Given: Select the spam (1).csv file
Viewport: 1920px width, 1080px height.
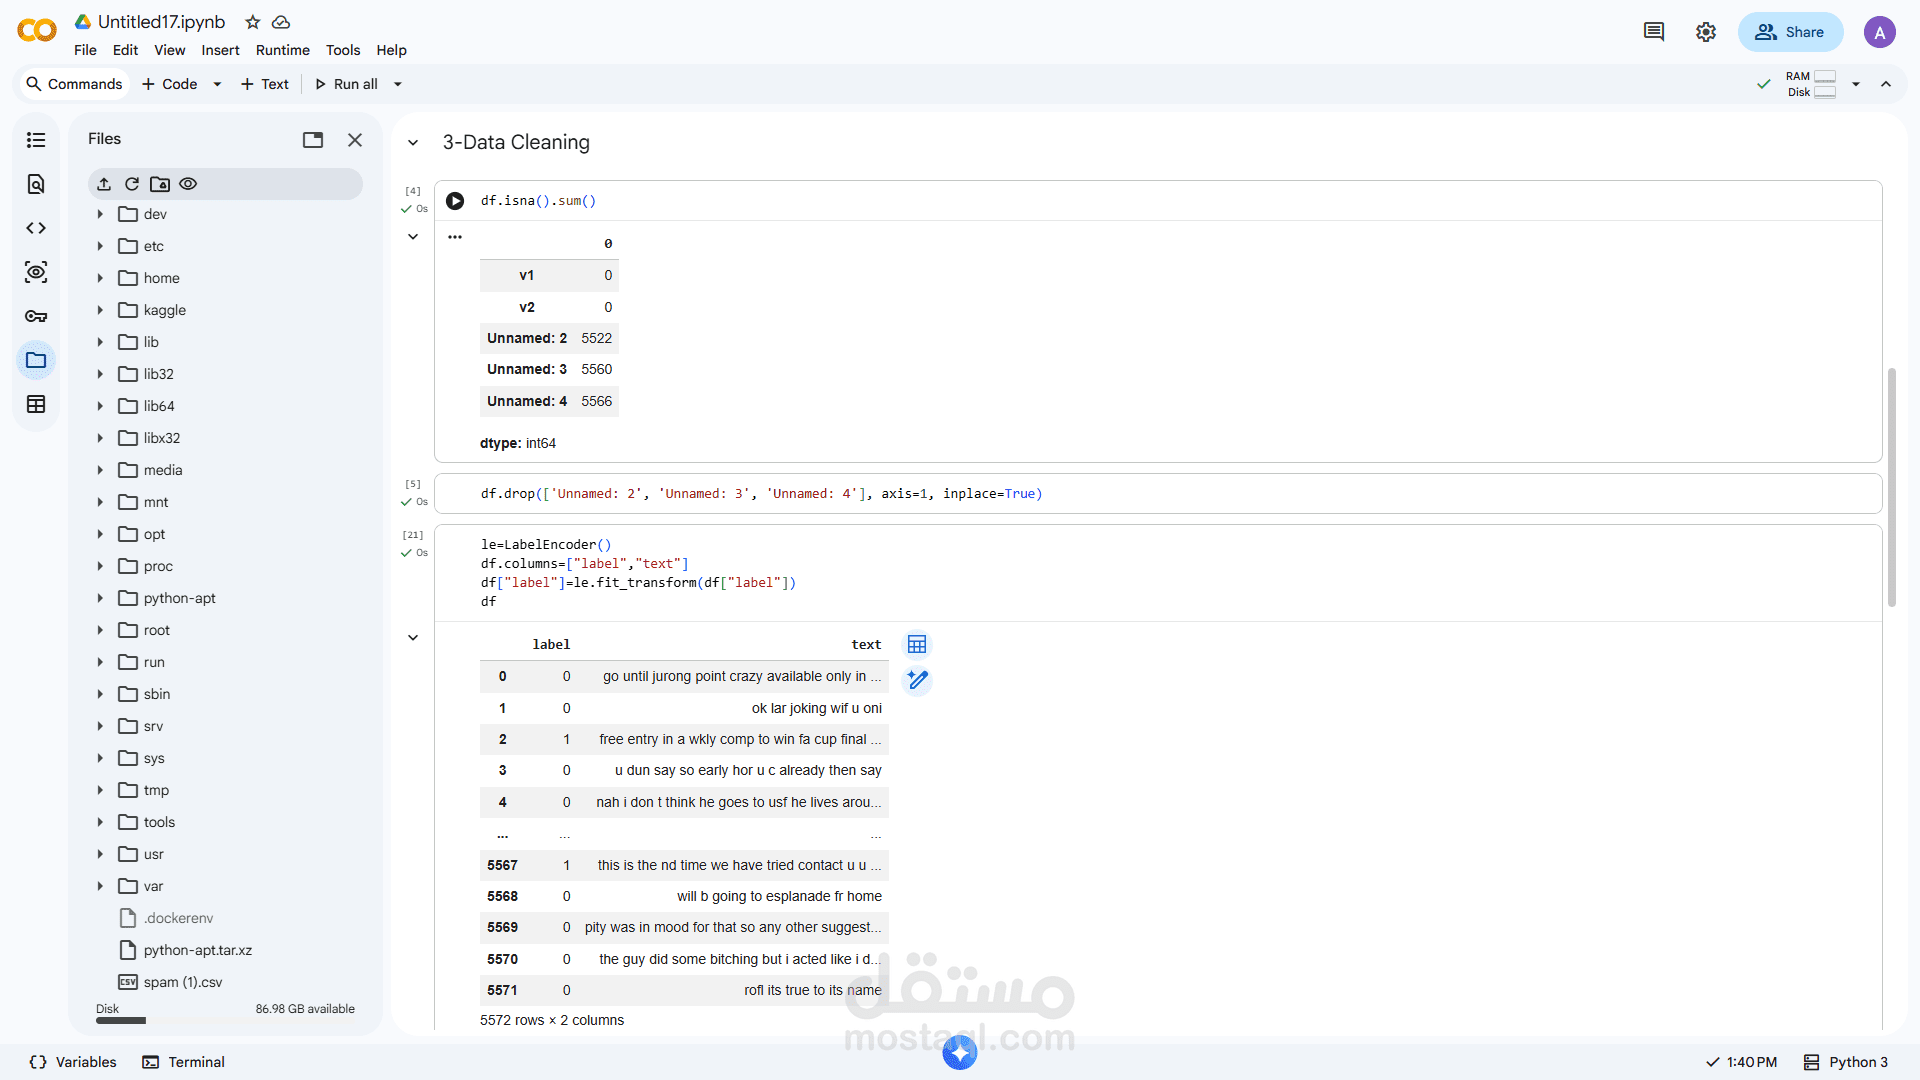Looking at the screenshot, I should [182, 982].
